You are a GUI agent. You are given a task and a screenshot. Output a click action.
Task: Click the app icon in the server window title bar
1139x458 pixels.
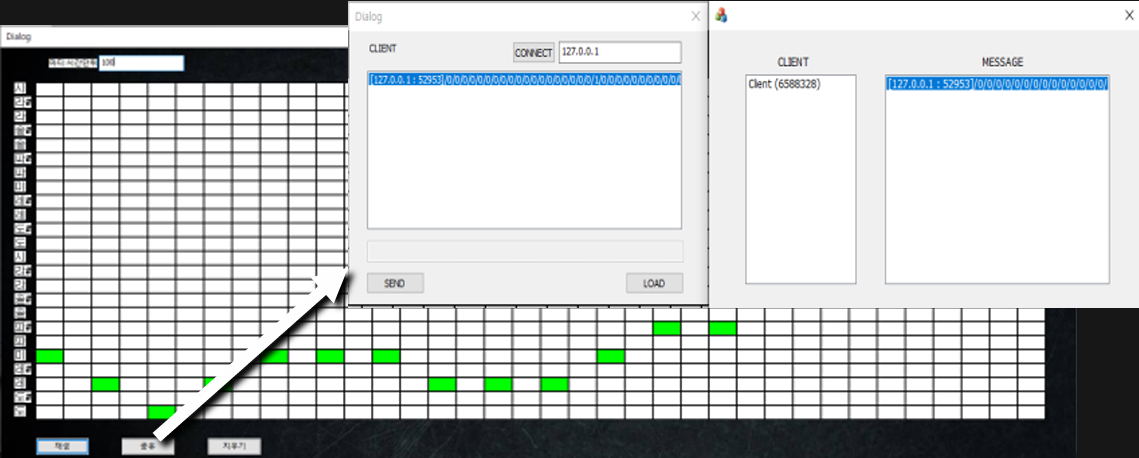pos(721,15)
